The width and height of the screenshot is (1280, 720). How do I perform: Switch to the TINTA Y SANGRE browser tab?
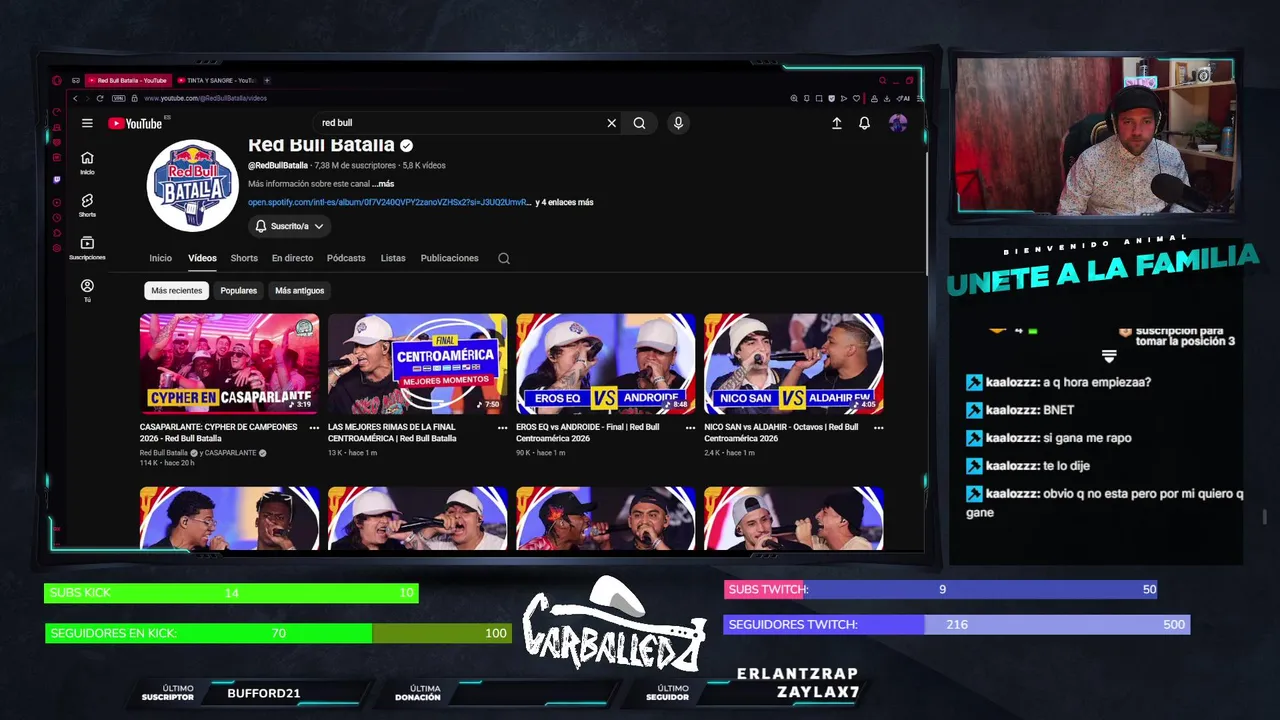pyautogui.click(x=217, y=80)
